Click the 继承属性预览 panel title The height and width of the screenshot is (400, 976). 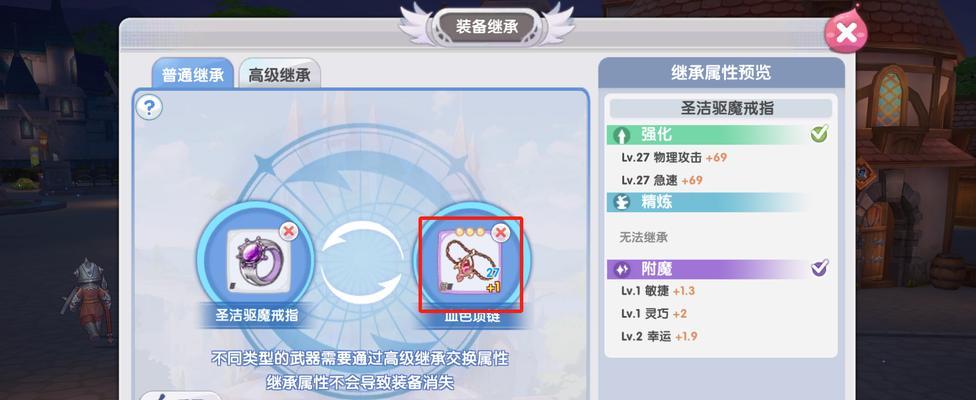[x=721, y=73]
